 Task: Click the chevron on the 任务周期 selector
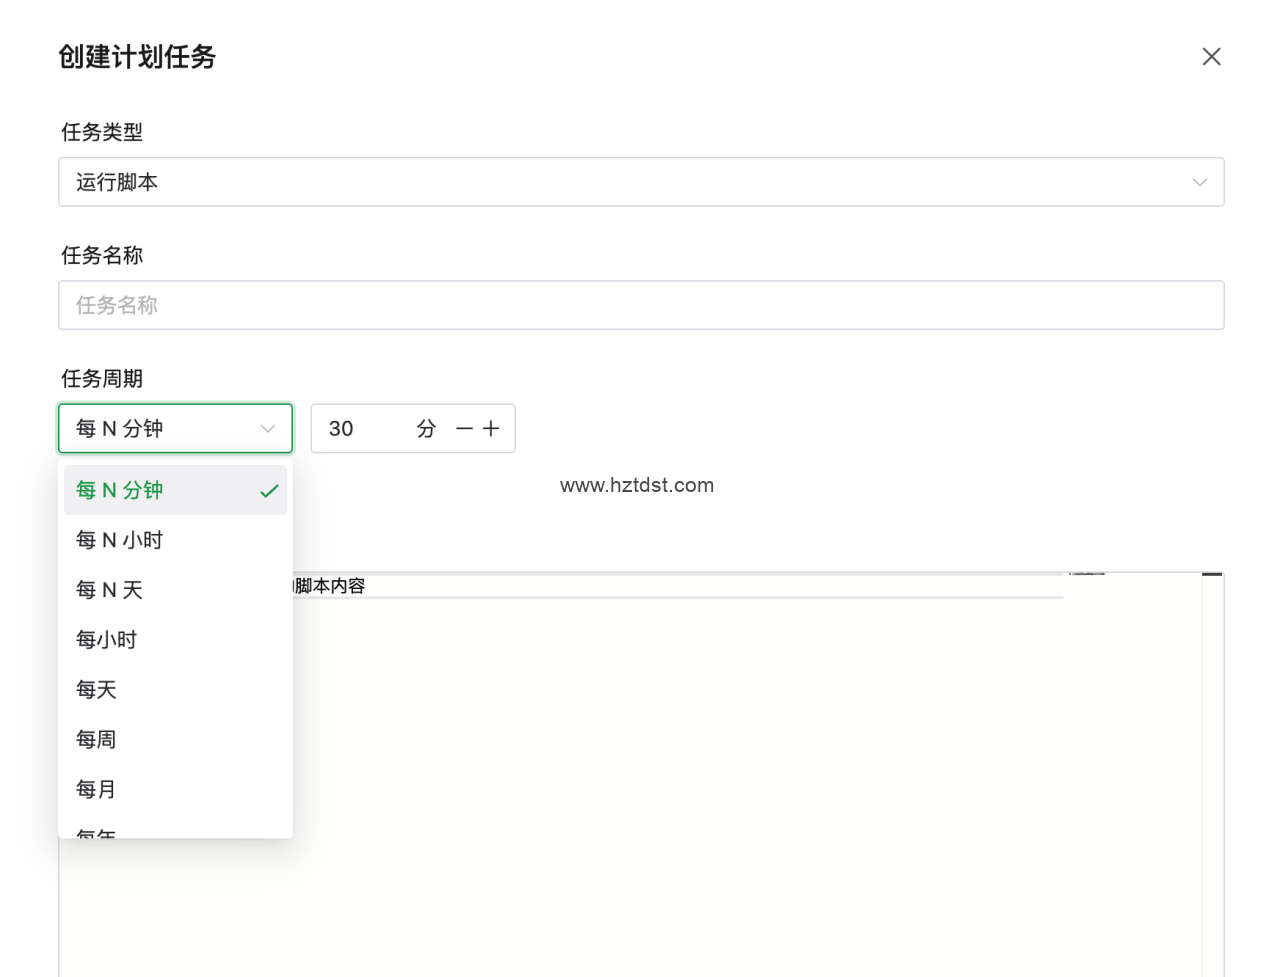[x=267, y=428]
